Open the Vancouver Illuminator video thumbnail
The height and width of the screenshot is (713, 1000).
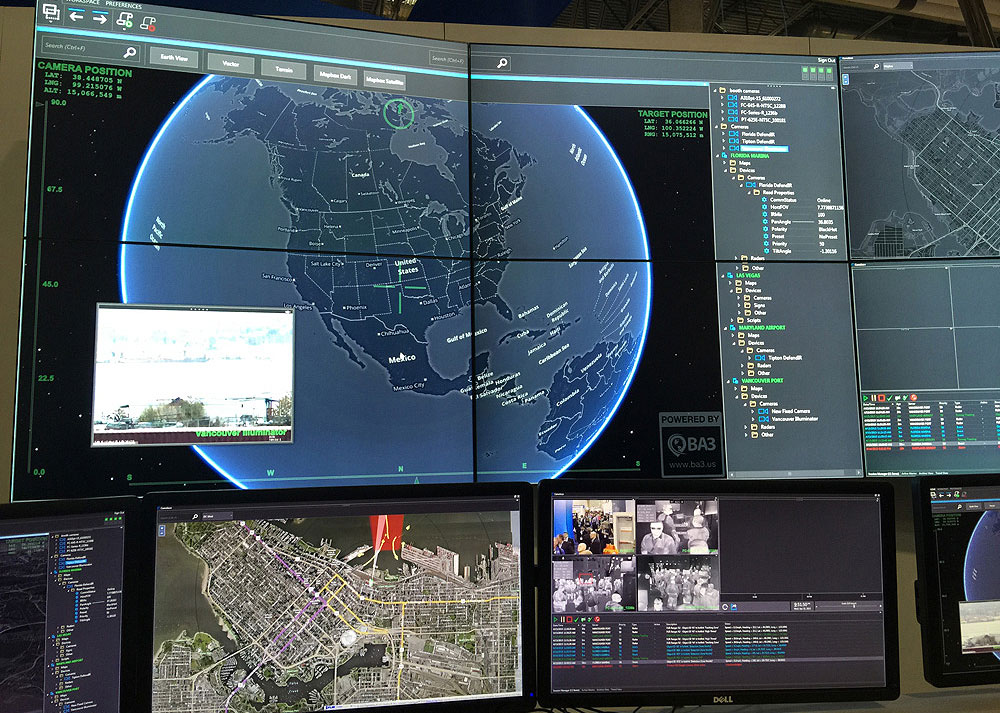point(193,374)
